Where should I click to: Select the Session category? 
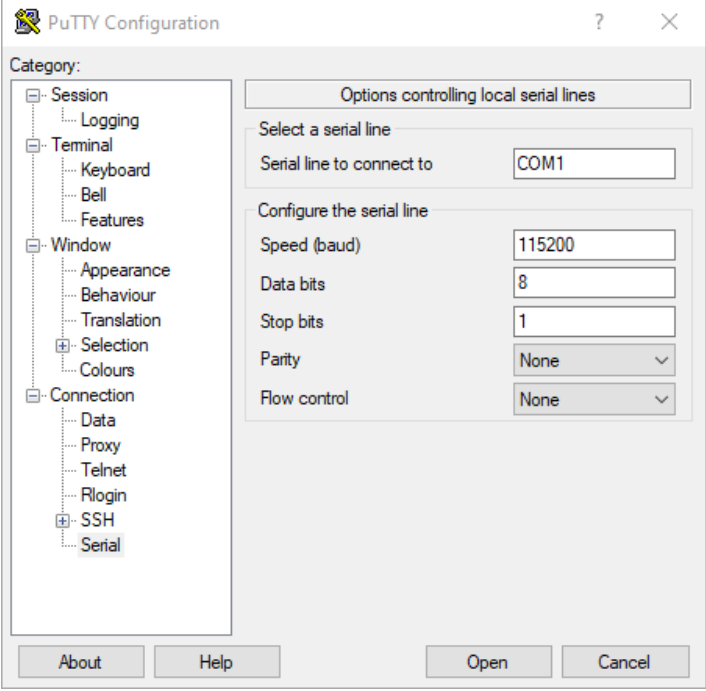[x=79, y=95]
